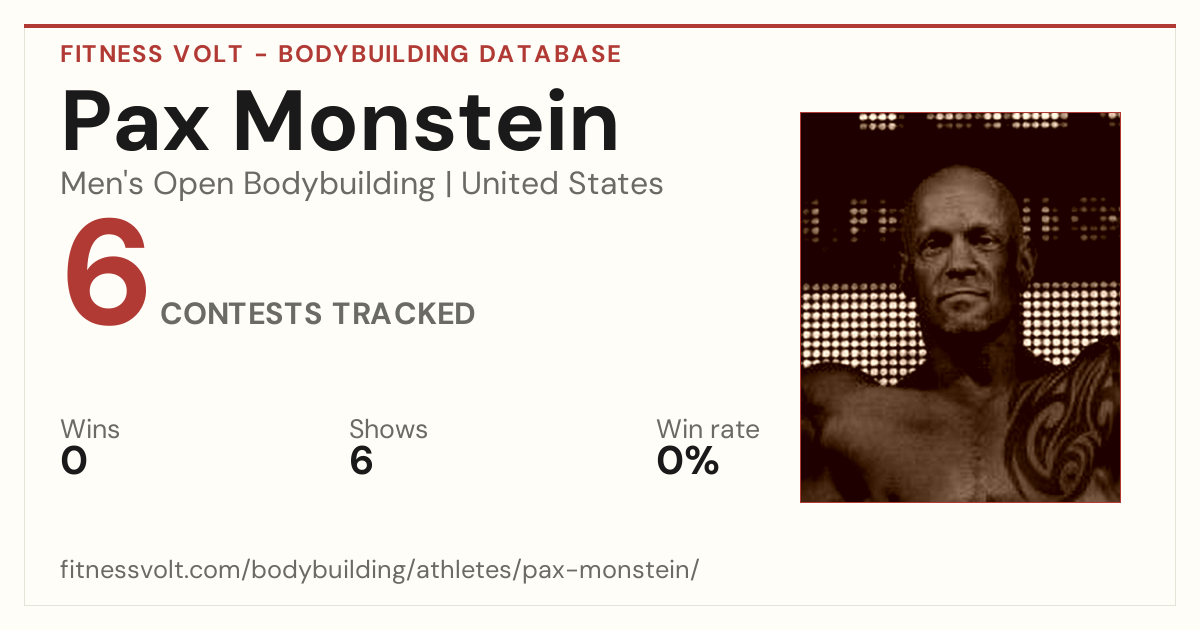Click the Shows stat label
Screen dimensions: 1200x630
tap(388, 430)
